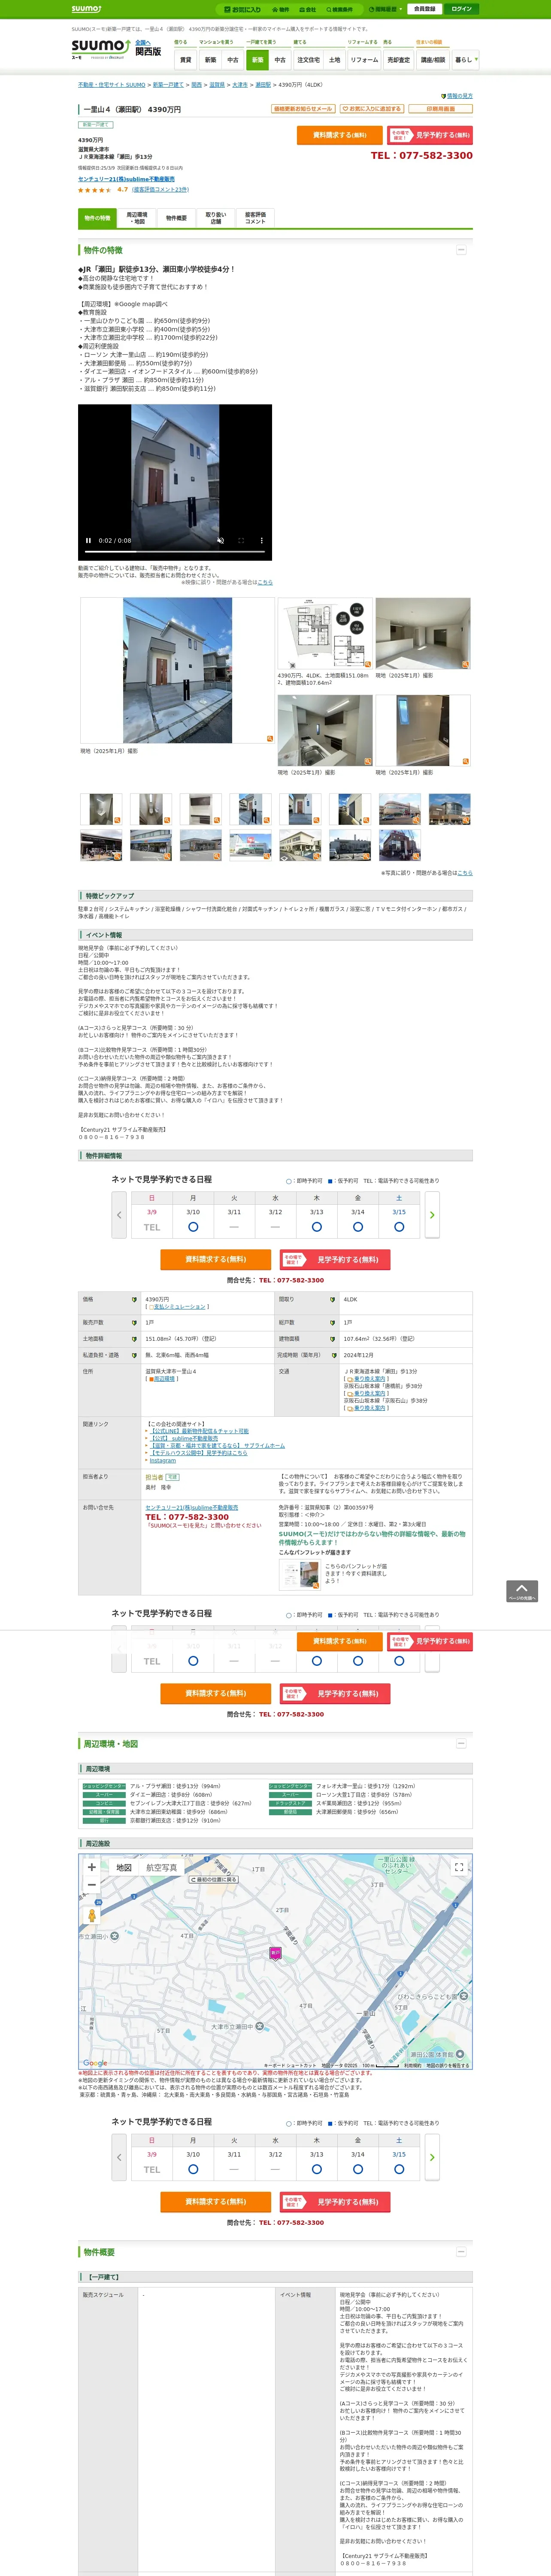Open the 講座/相談 navigation item
The height and width of the screenshot is (2576, 551).
tap(433, 60)
